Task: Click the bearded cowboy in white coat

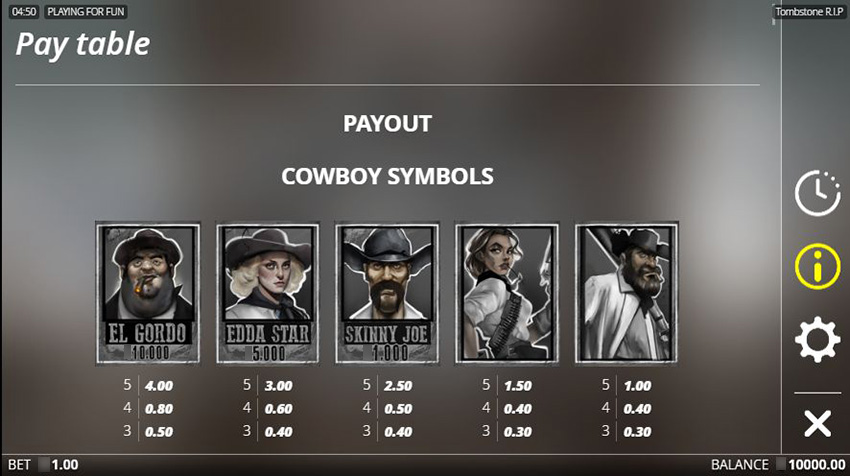Action: click(x=627, y=293)
